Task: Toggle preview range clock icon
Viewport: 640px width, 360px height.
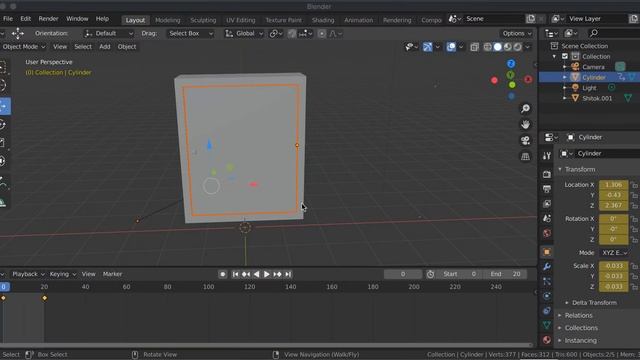Action: (x=430, y=274)
